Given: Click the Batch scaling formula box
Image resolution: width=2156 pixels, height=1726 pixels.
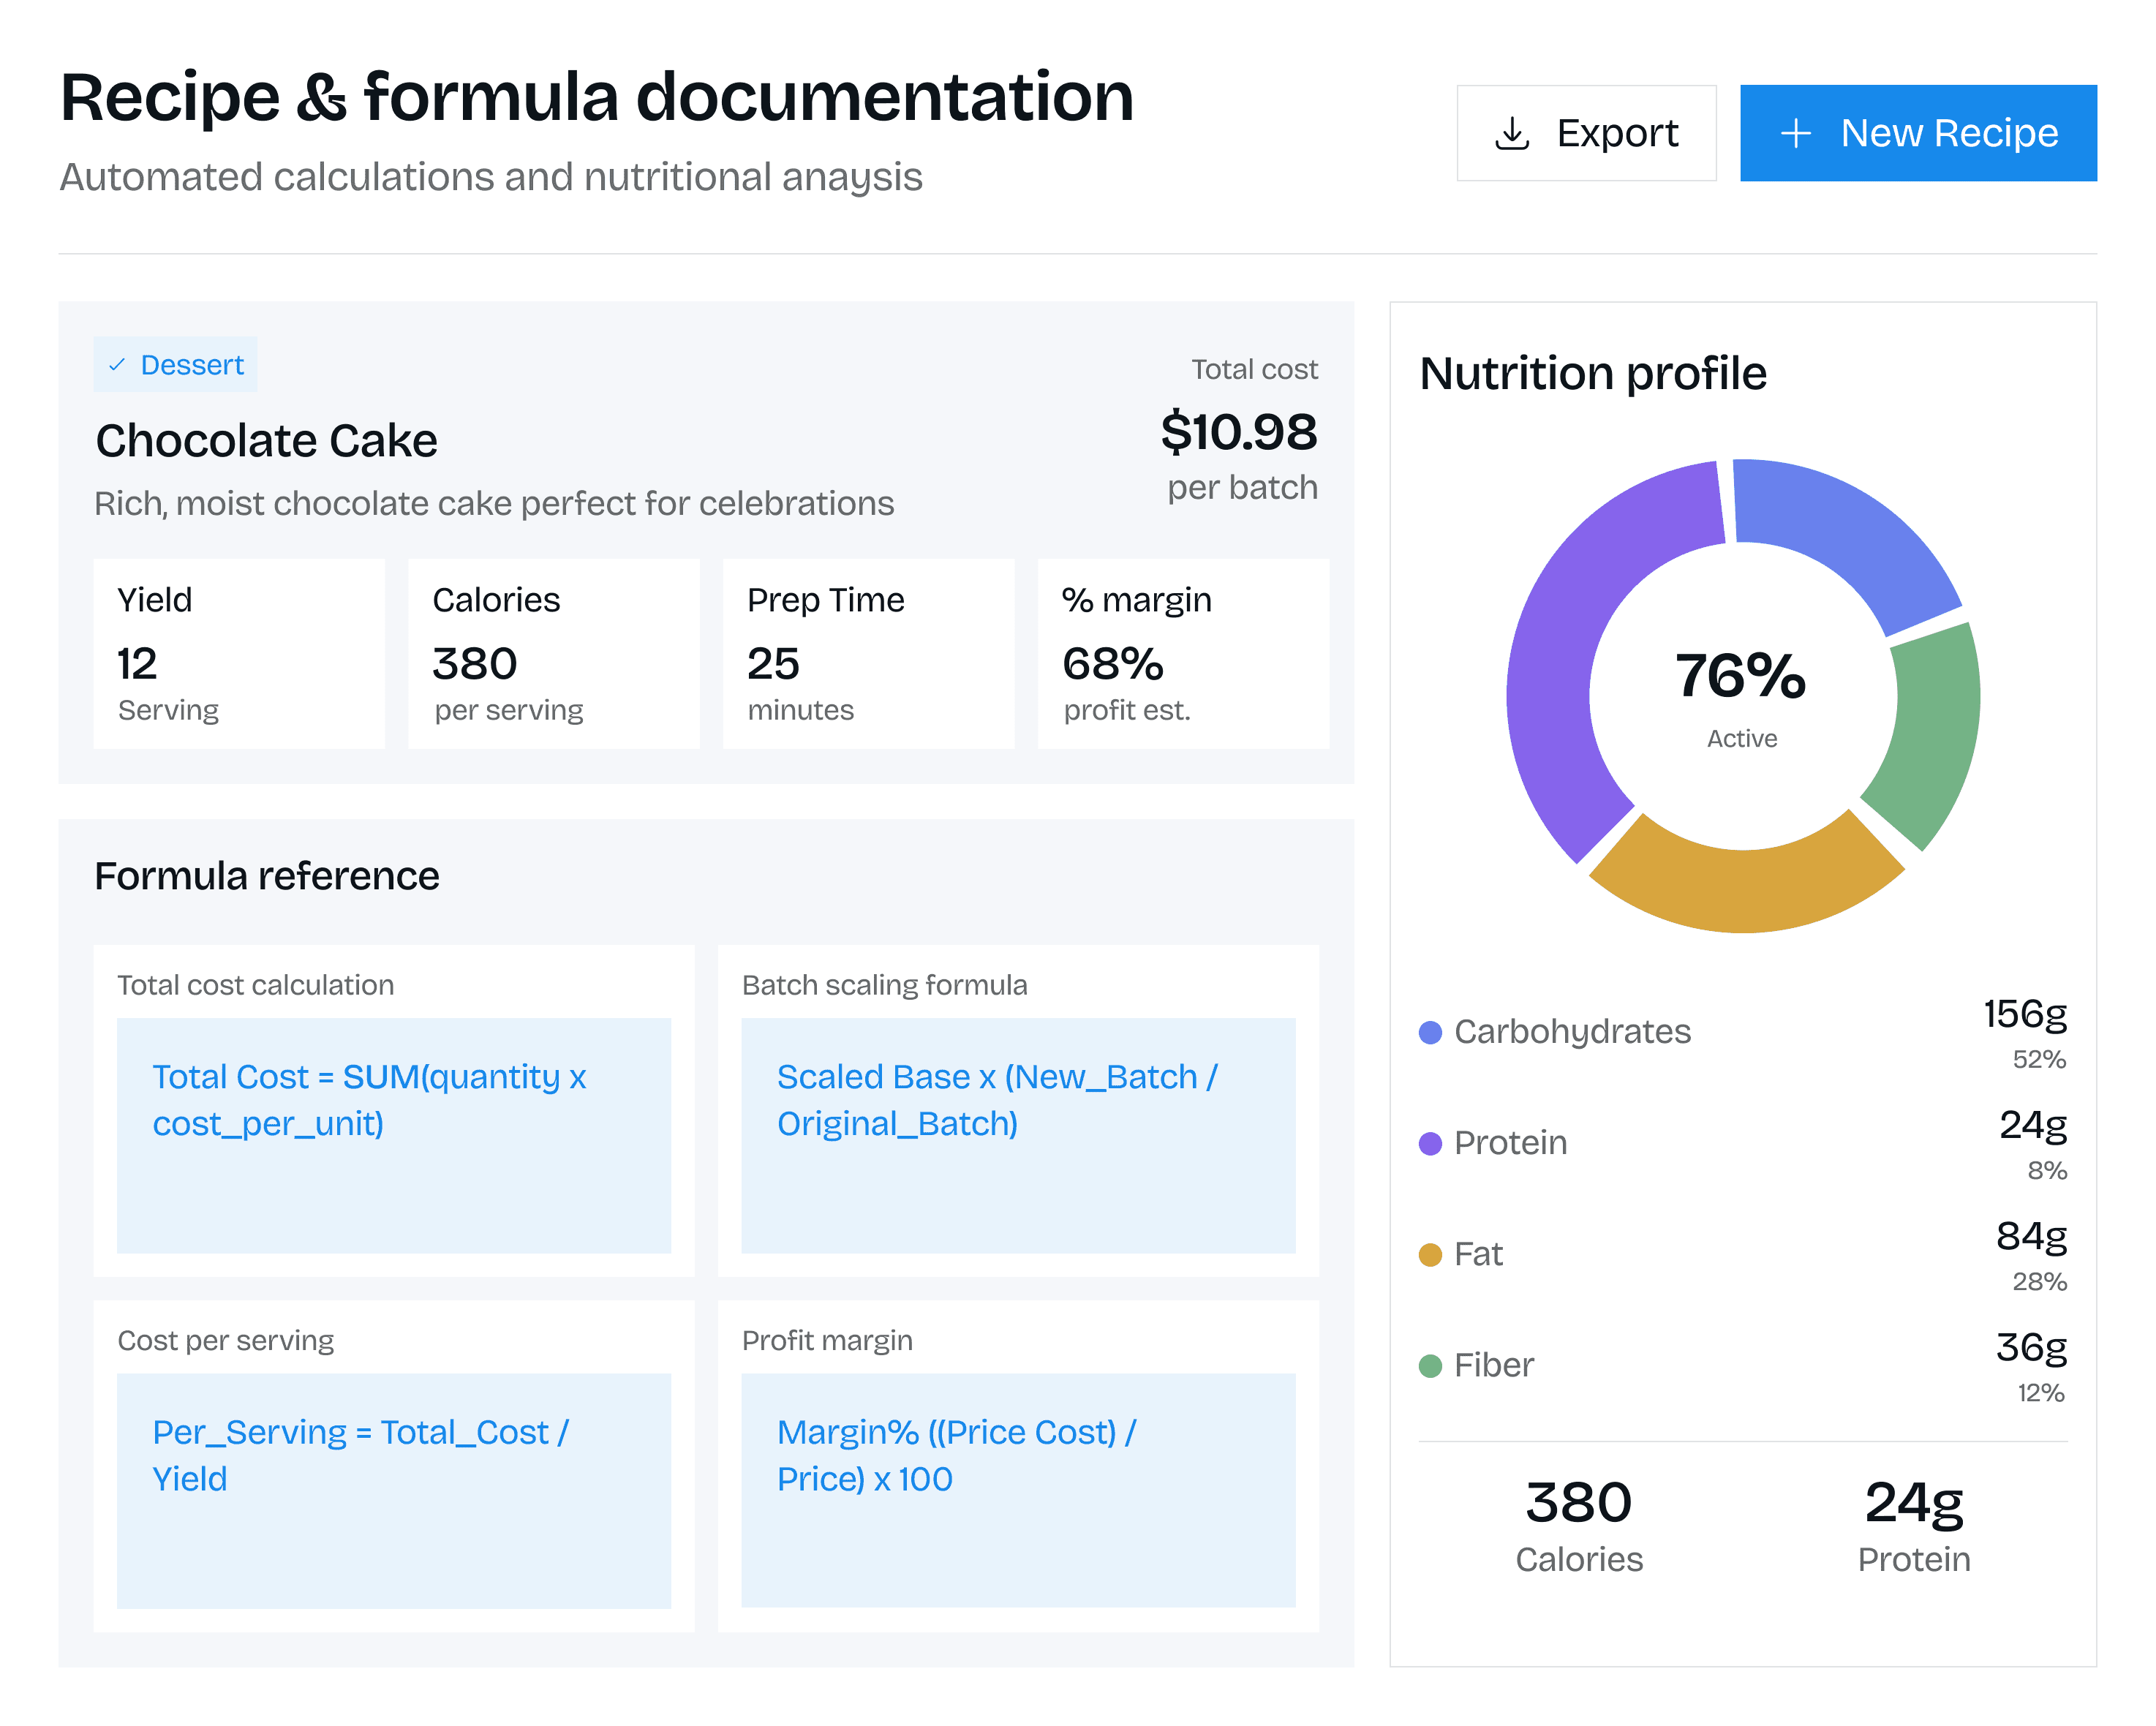Looking at the screenshot, I should tap(1018, 1135).
